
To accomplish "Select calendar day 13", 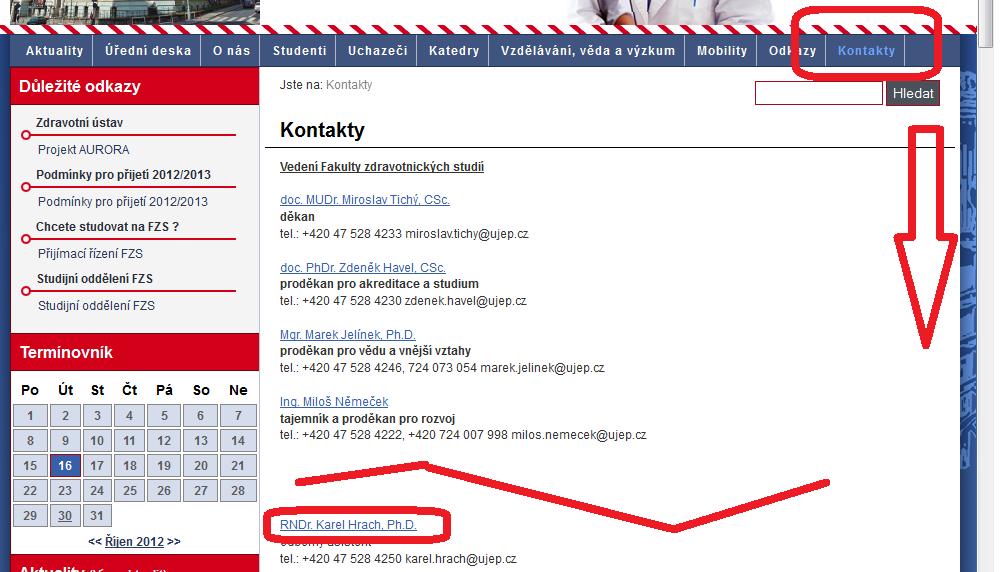I will (x=201, y=440).
